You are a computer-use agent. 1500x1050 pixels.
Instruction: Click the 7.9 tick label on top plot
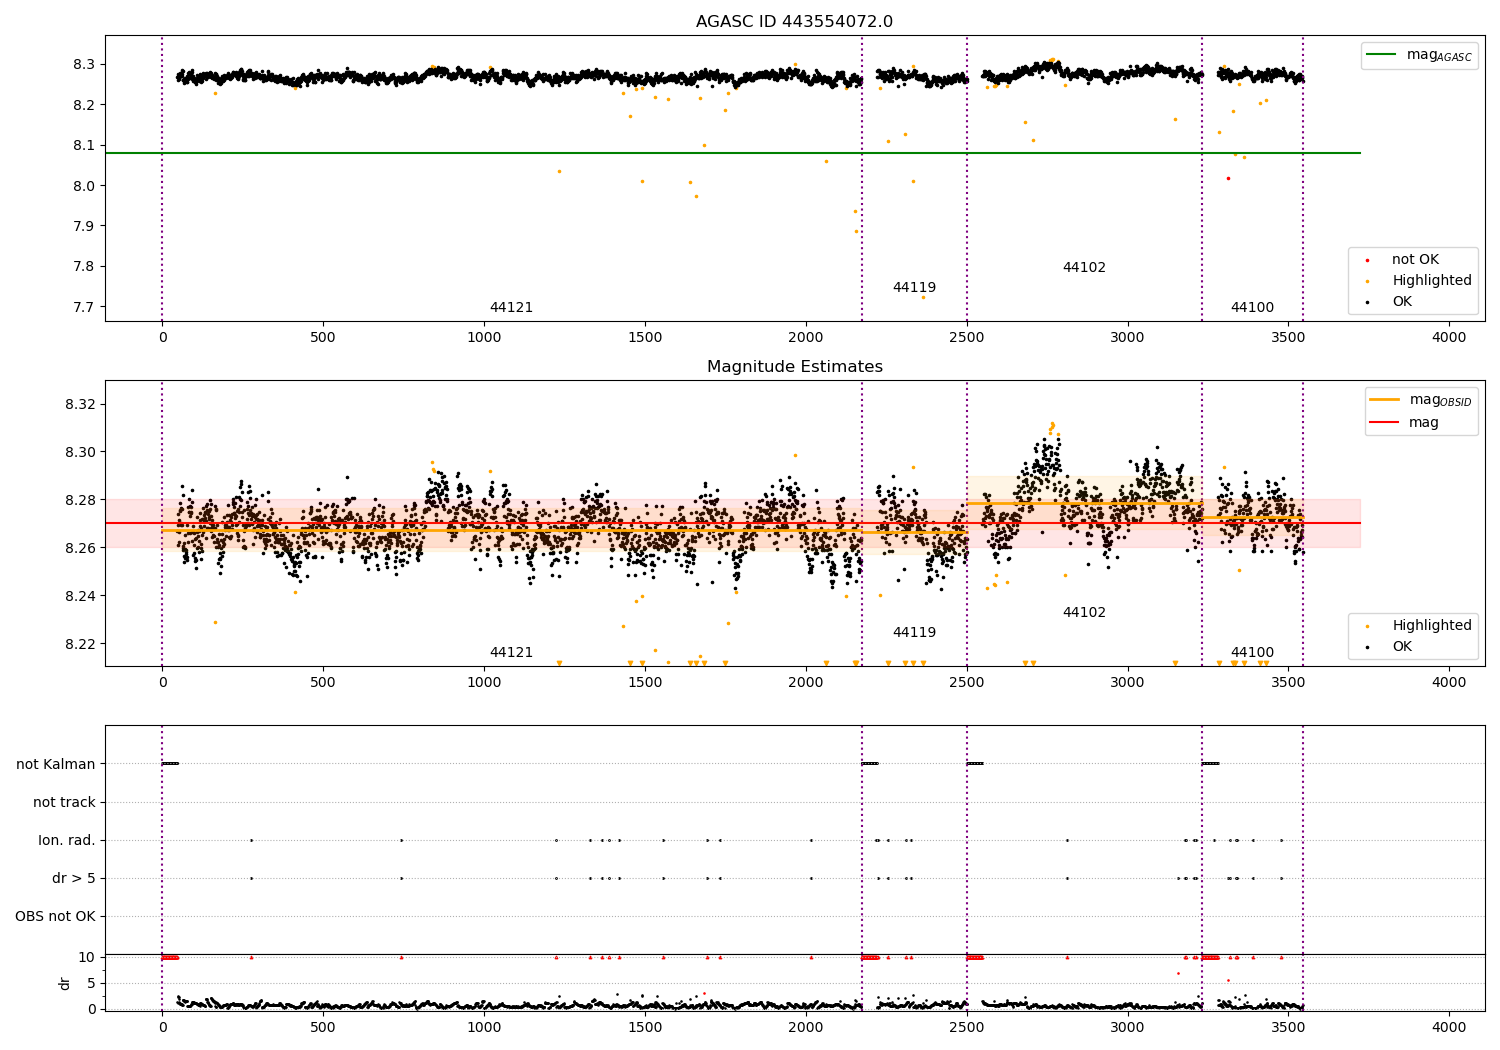(86, 227)
